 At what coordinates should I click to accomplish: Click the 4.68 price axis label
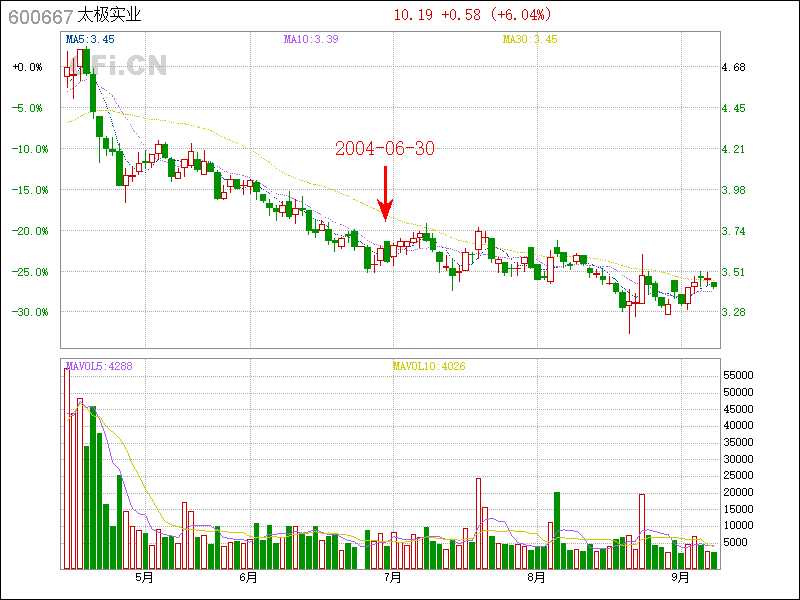coord(734,67)
